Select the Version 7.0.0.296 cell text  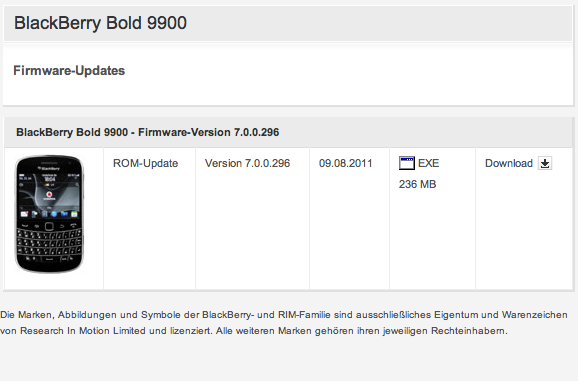247,163
